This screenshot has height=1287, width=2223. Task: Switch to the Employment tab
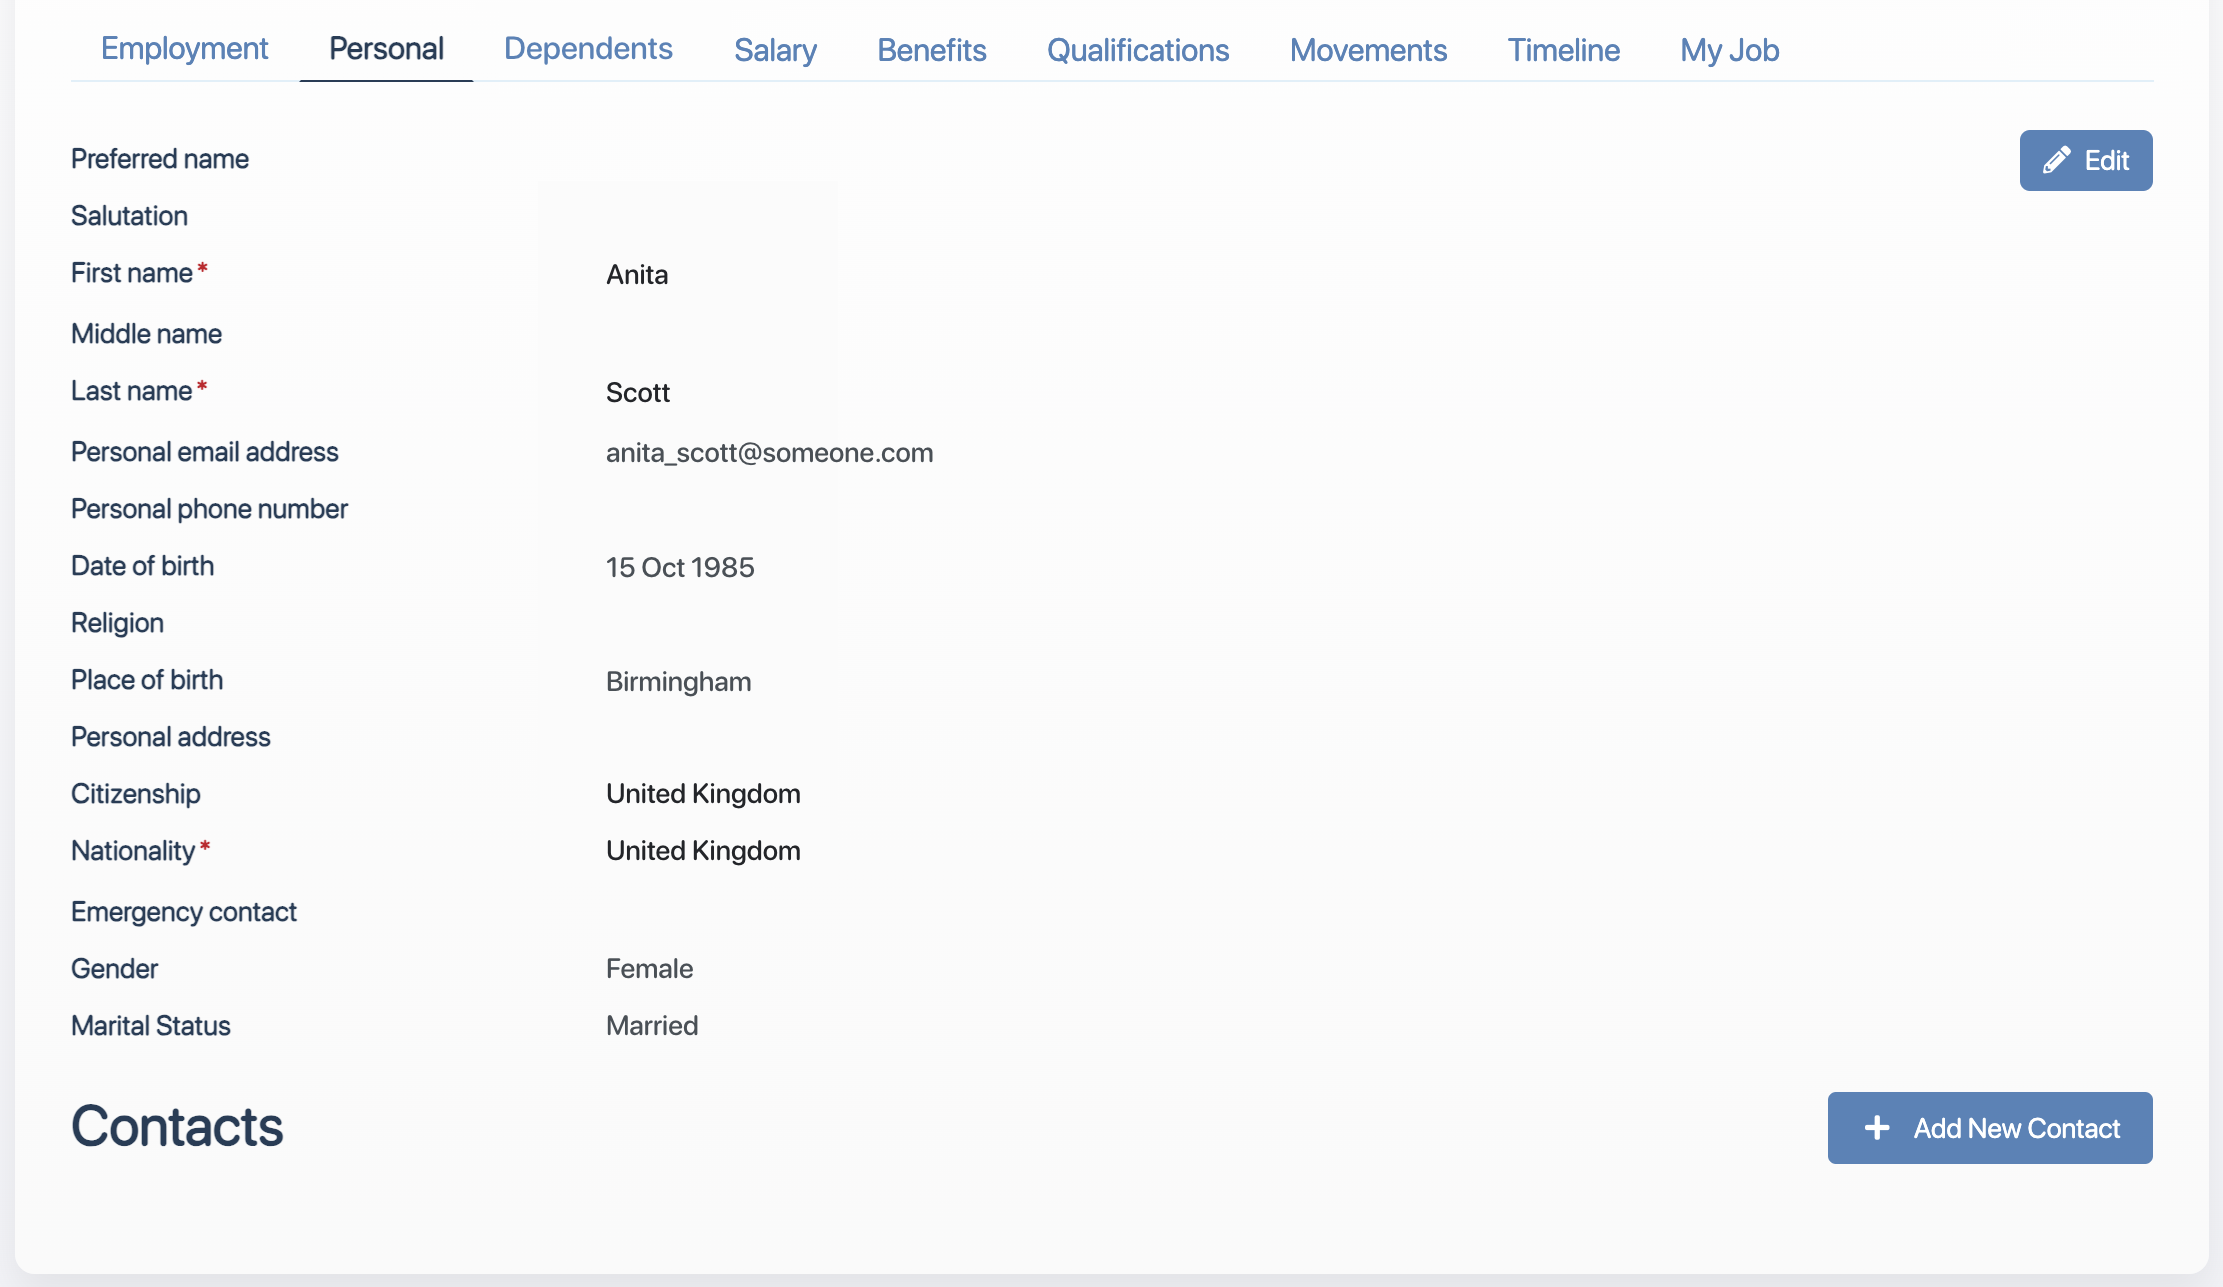184,49
